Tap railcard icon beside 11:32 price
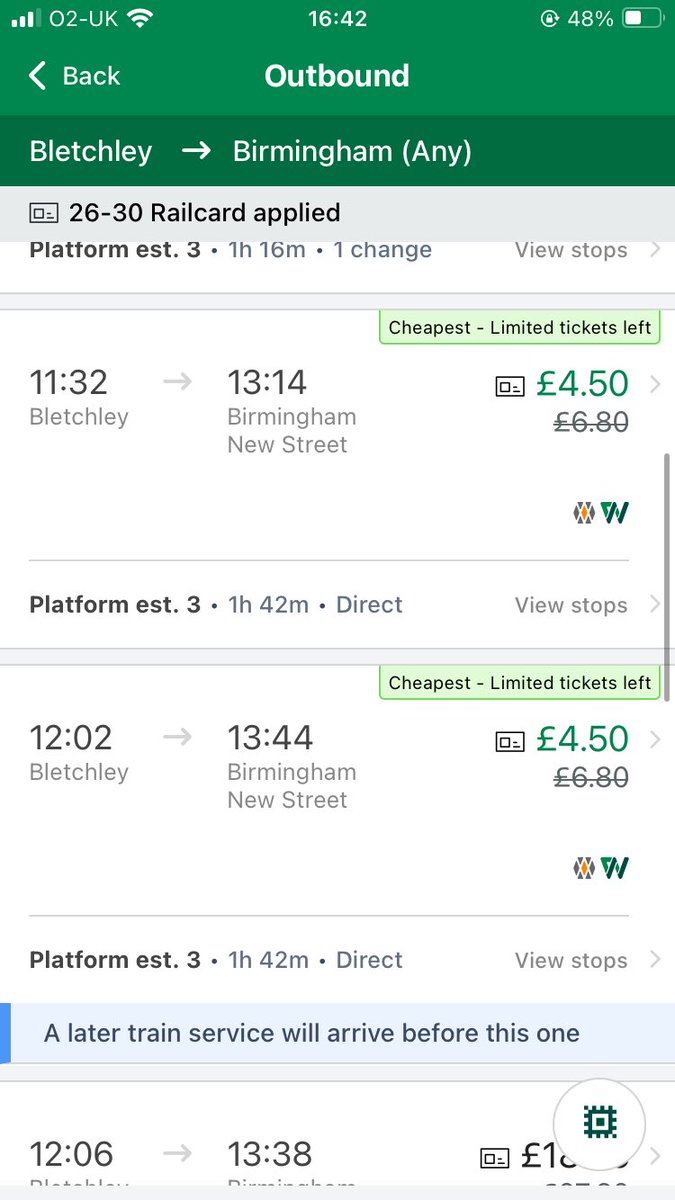This screenshot has width=675, height=1200. click(x=510, y=385)
